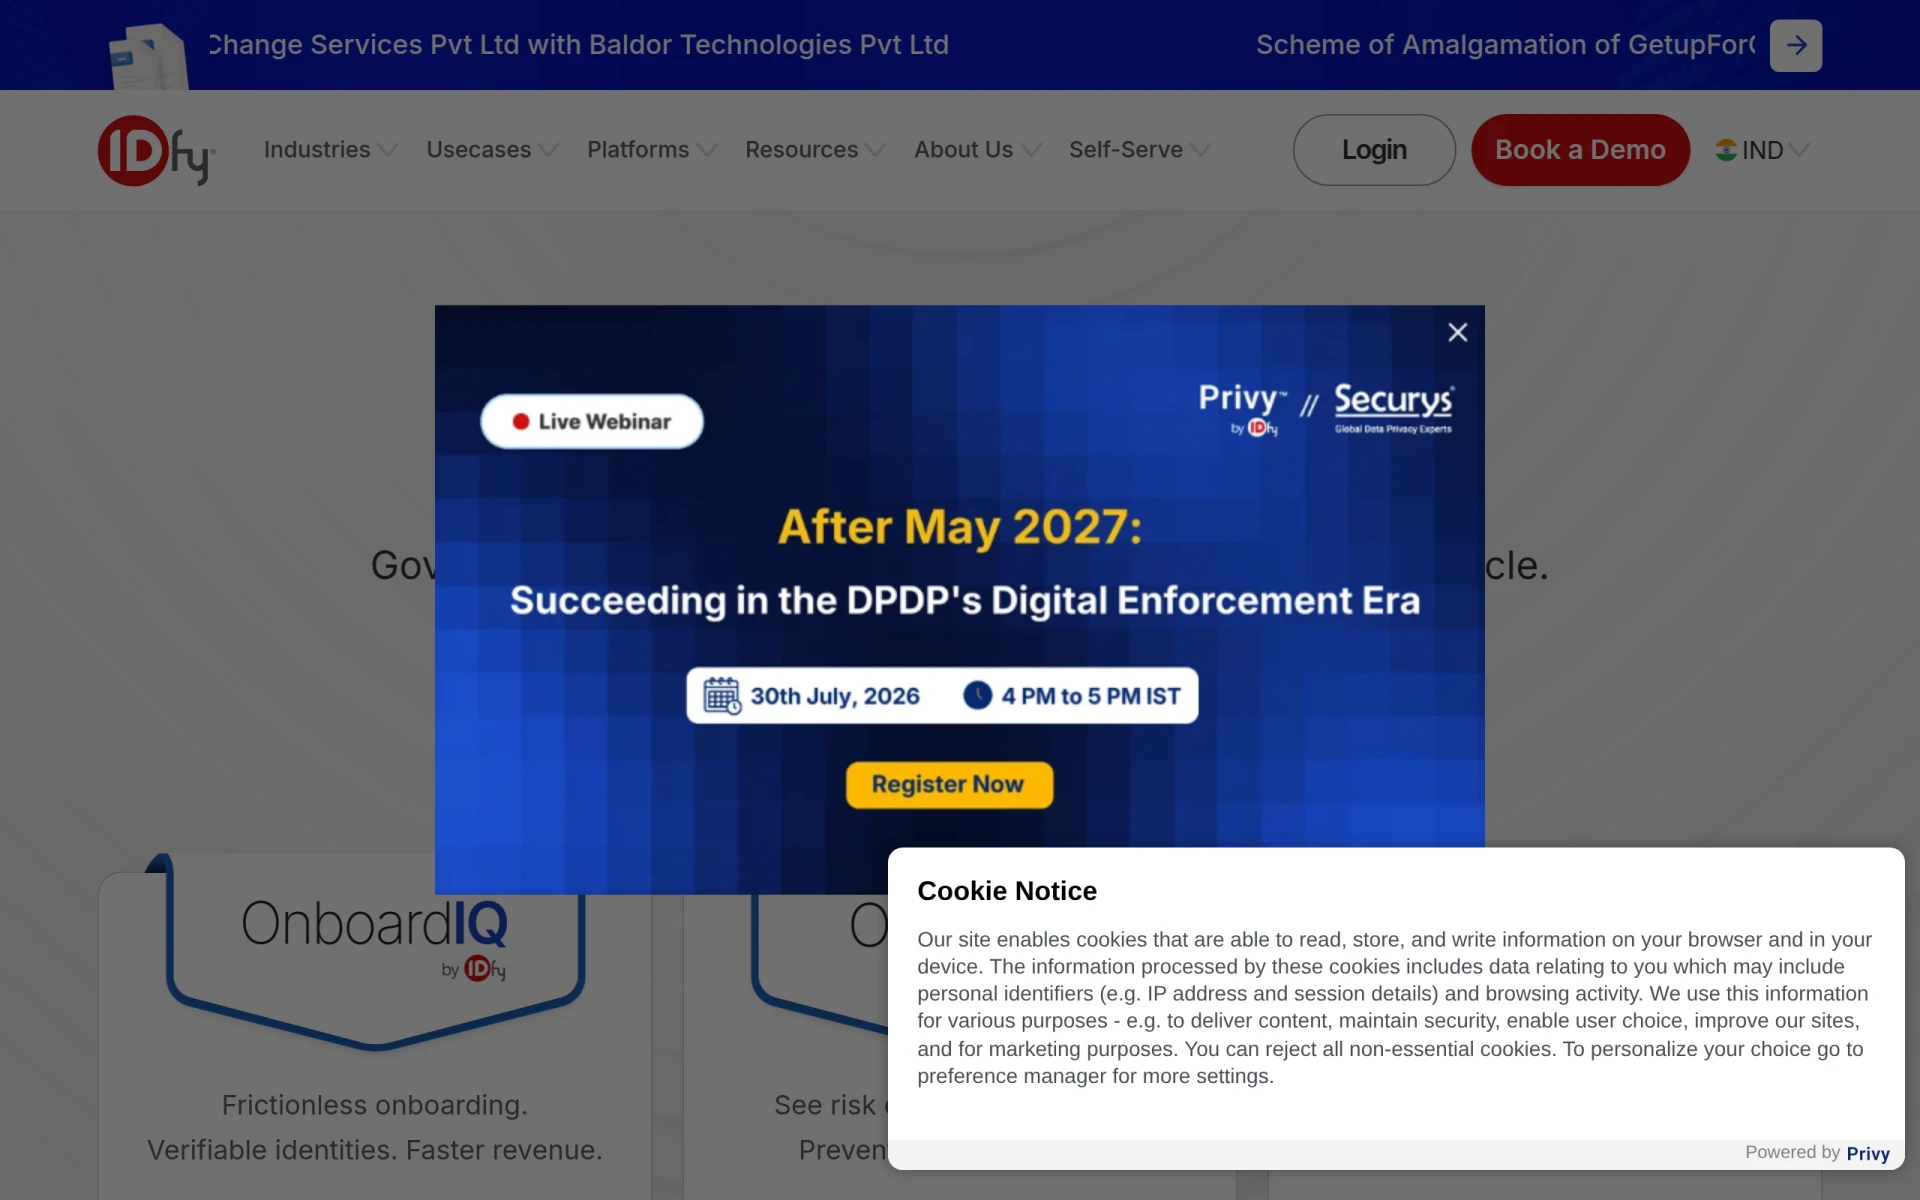
Task: Click the red dot in the Live Webinar badge
Action: click(521, 422)
